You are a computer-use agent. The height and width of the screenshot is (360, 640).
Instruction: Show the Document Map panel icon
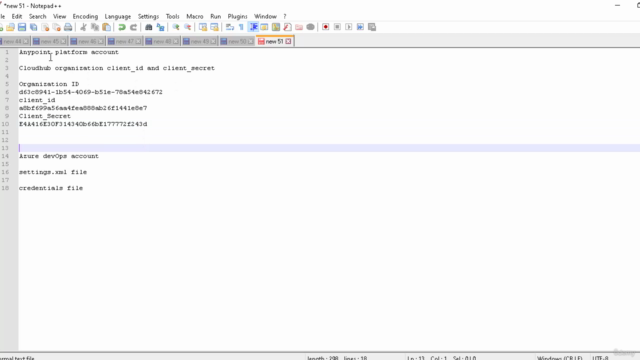(x=276, y=27)
